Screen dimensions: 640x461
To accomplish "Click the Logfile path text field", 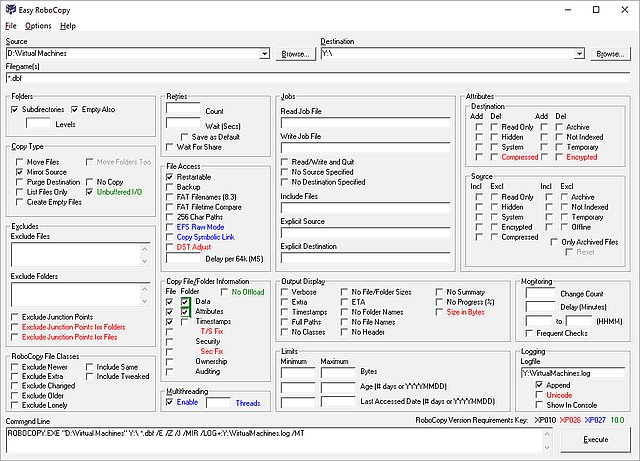I will click(574, 373).
